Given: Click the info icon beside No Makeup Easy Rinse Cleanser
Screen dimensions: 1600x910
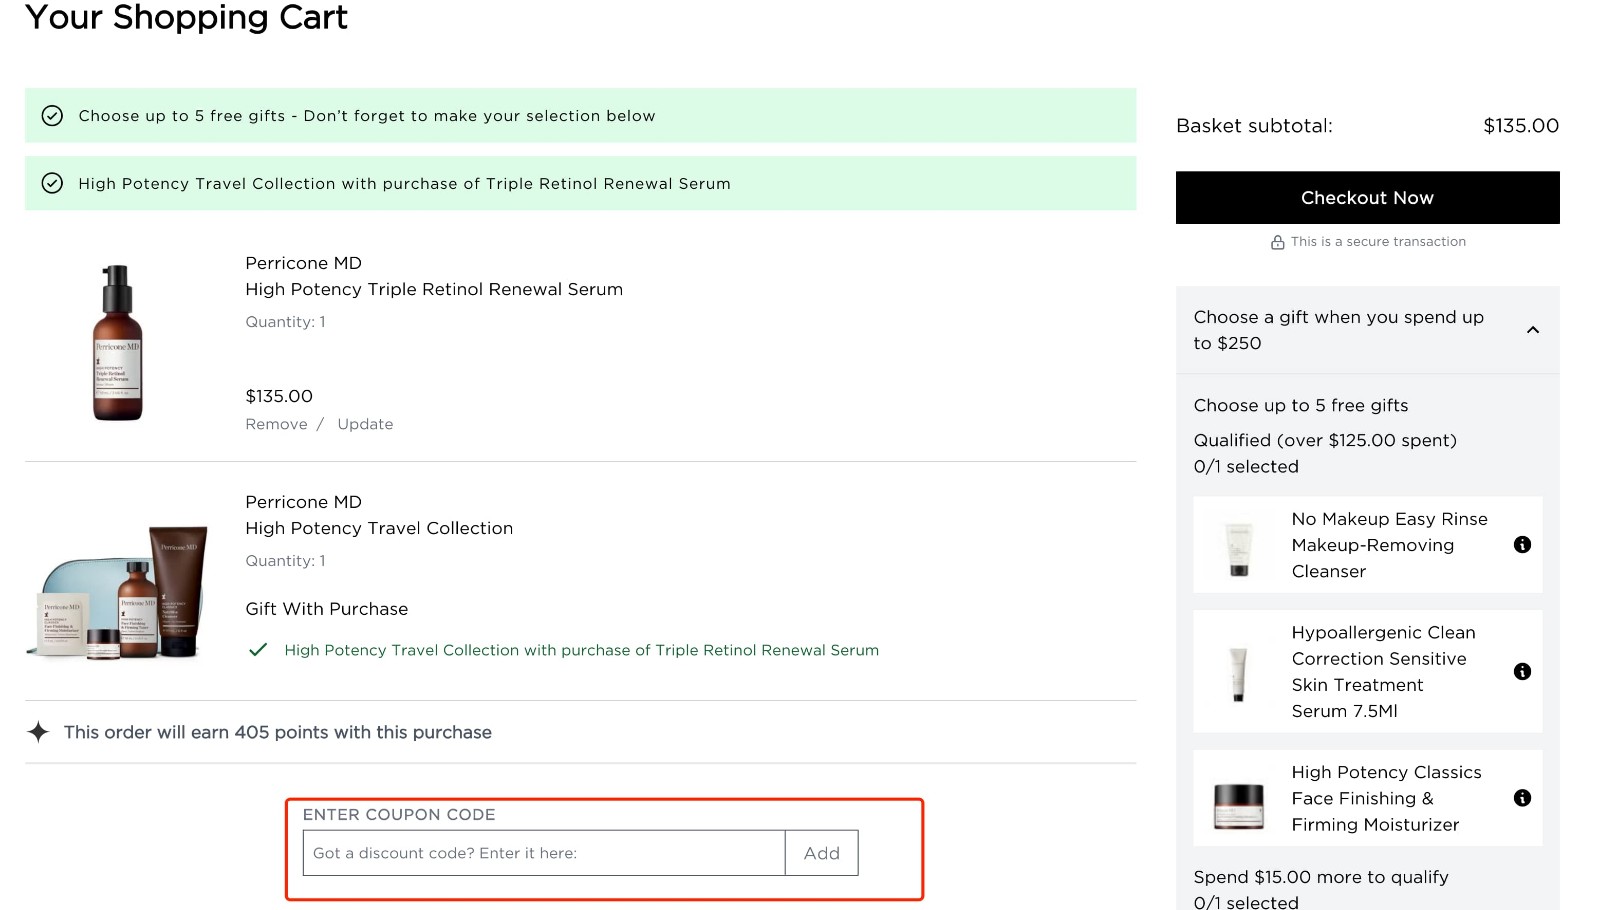Looking at the screenshot, I should tap(1523, 544).
